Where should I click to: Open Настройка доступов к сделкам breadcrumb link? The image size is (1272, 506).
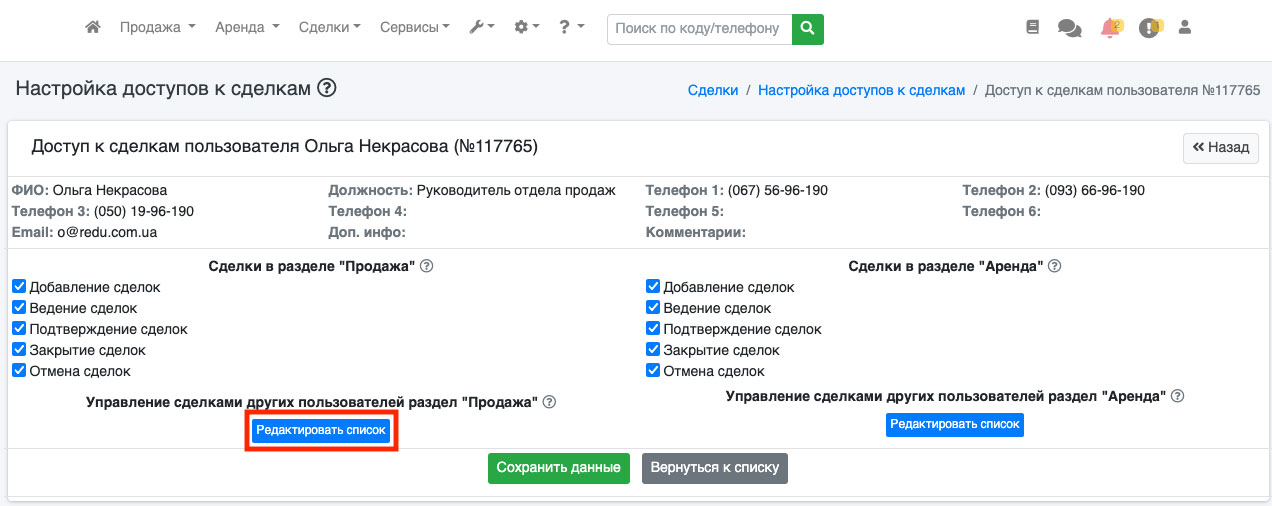(x=862, y=90)
